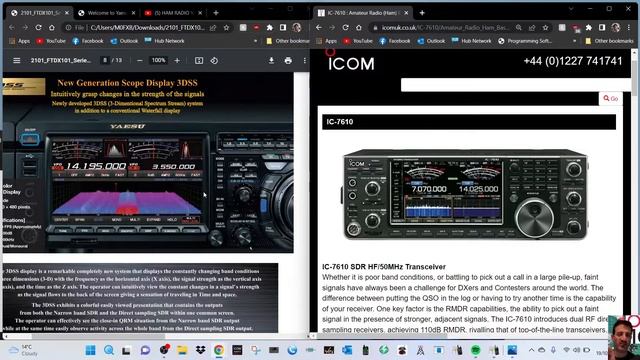Open Other bookmarks folder in Icom window
Viewport: 640px width, 360px height.
pos(609,41)
